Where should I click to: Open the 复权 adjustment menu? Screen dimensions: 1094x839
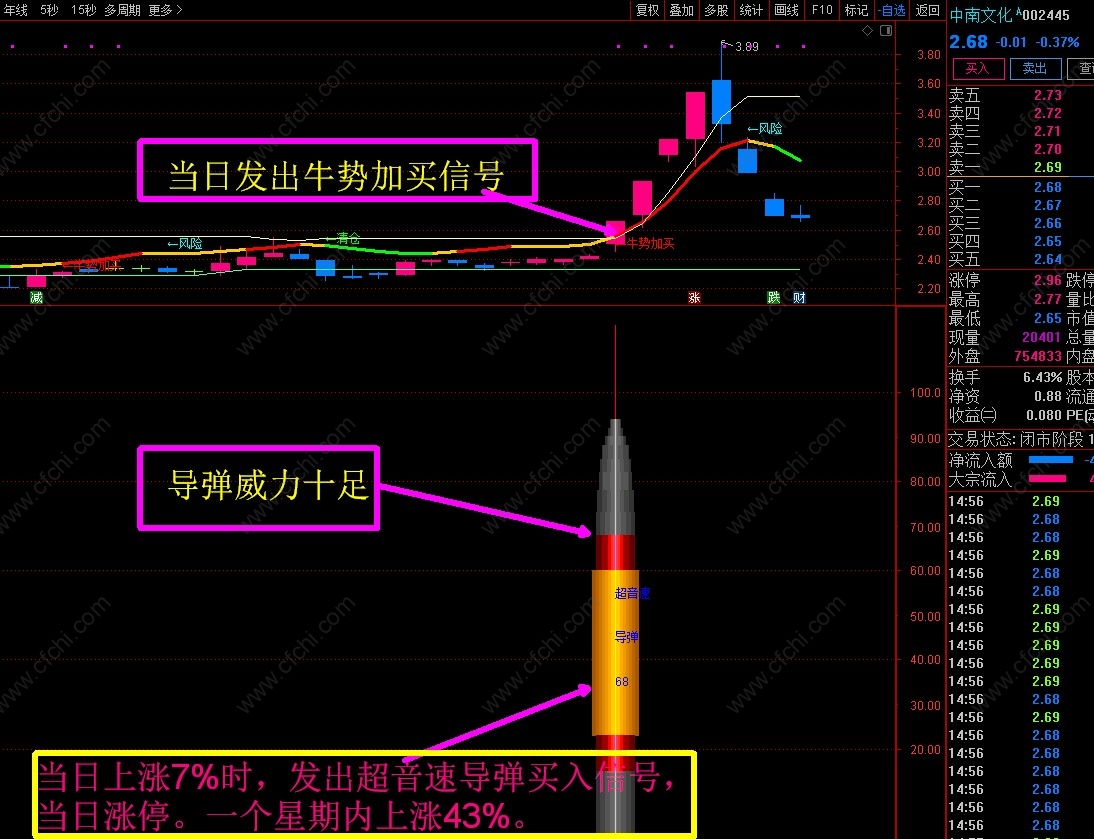(x=647, y=10)
